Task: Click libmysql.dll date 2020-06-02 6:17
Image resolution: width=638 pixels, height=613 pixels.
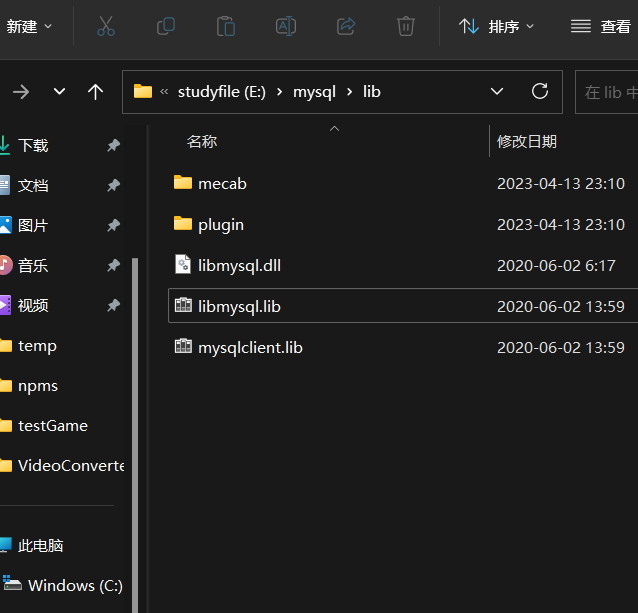Action: (556, 266)
